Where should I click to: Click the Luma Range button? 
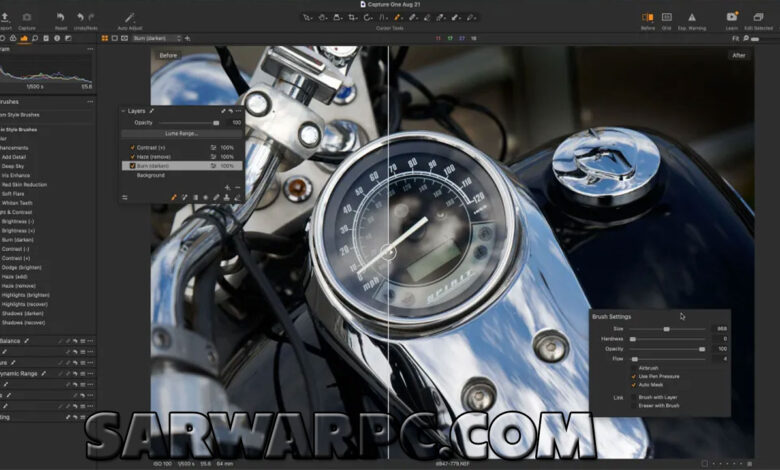[x=181, y=134]
